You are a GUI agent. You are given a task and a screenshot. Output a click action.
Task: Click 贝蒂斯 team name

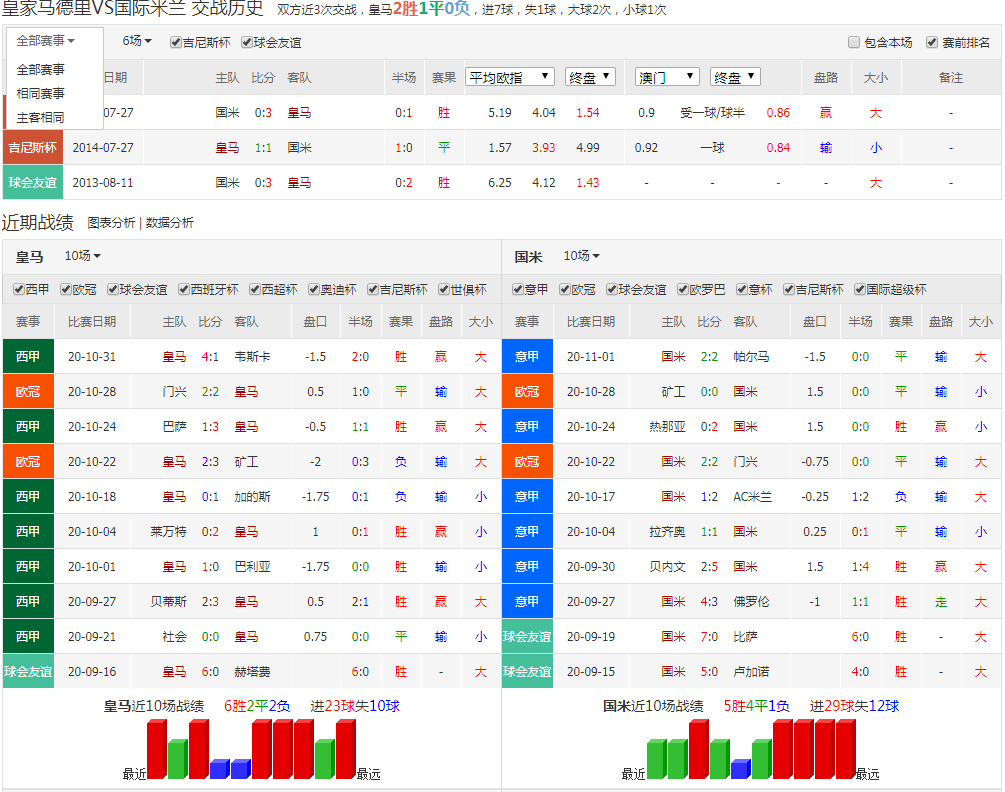click(169, 602)
